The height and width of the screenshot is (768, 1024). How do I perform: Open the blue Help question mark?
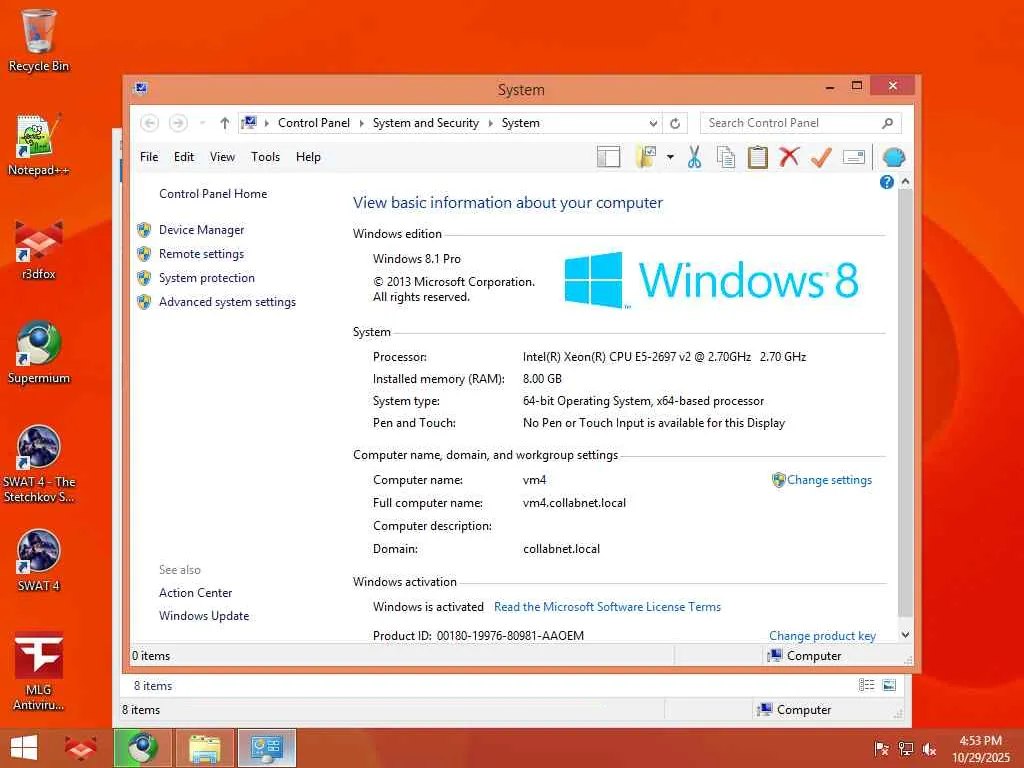886,182
